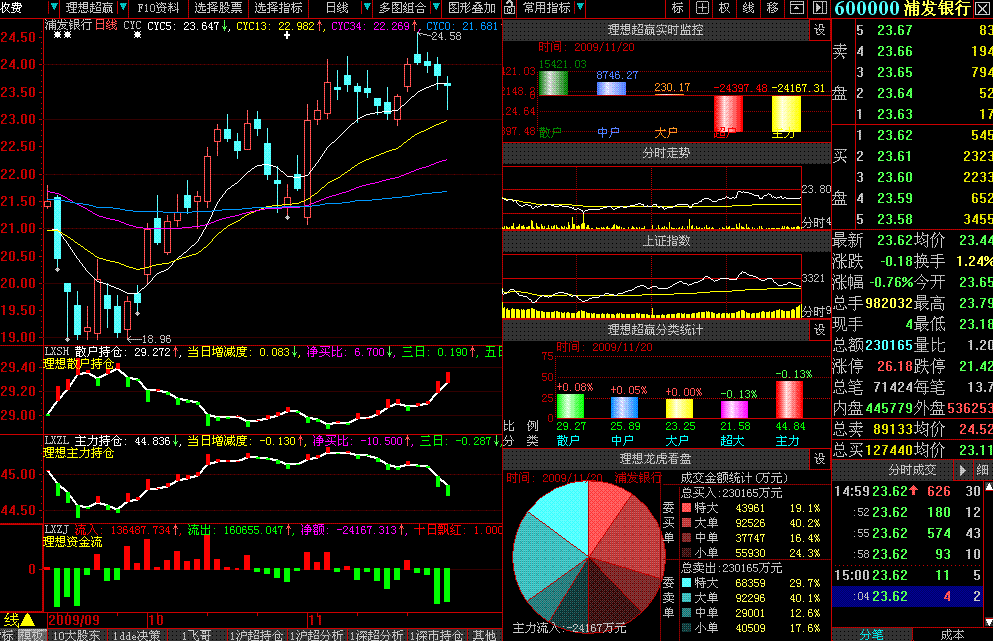The image size is (993, 641).
Task: Click the magenta 超大 bar in 分类统计
Action: [x=735, y=409]
